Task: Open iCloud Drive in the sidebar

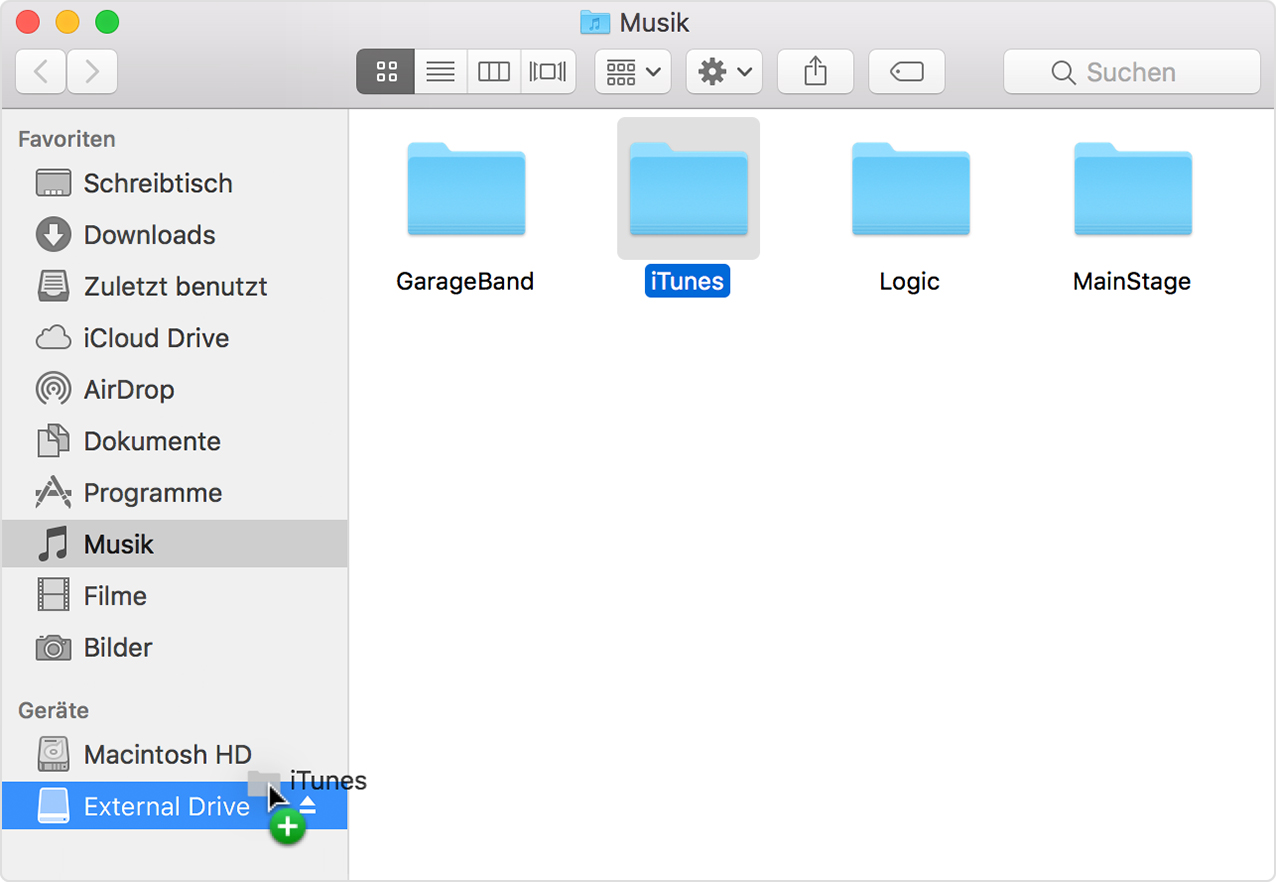Action: pyautogui.click(x=174, y=338)
